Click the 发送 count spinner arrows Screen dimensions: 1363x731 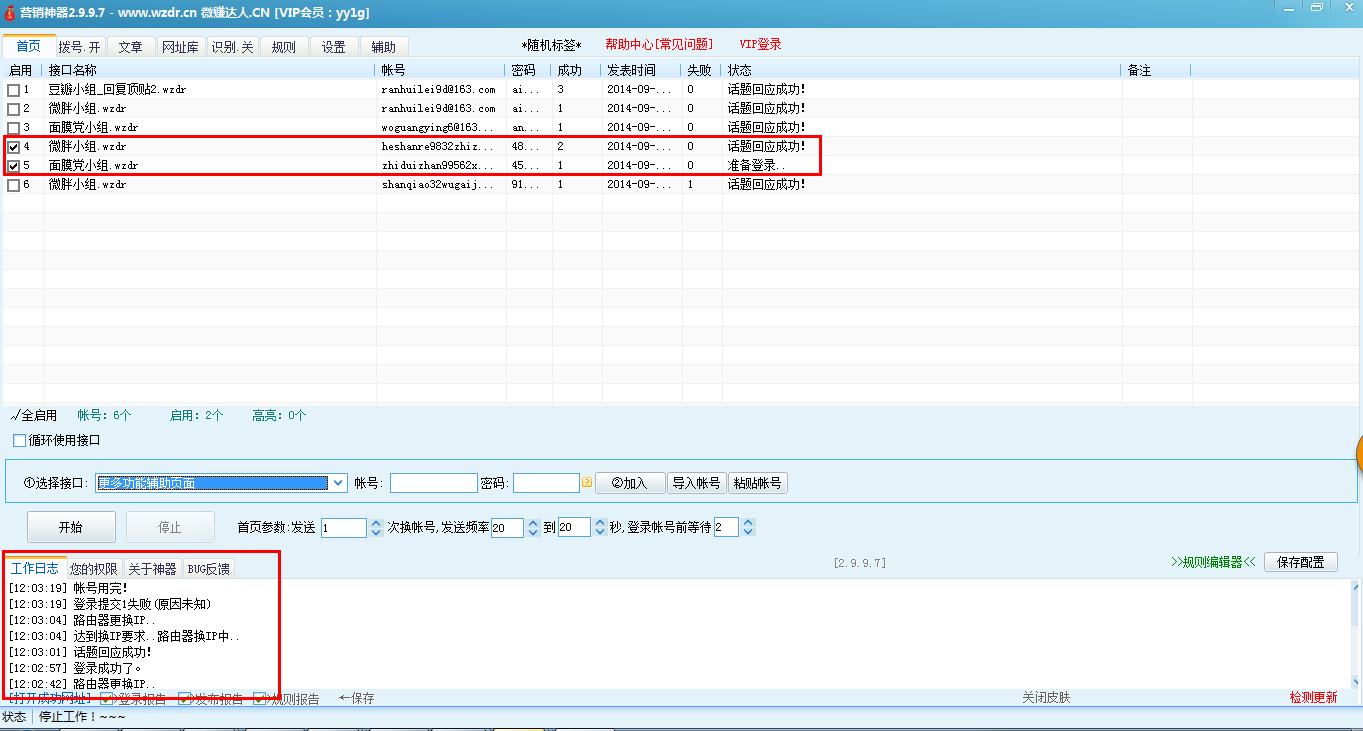pyautogui.click(x=376, y=527)
